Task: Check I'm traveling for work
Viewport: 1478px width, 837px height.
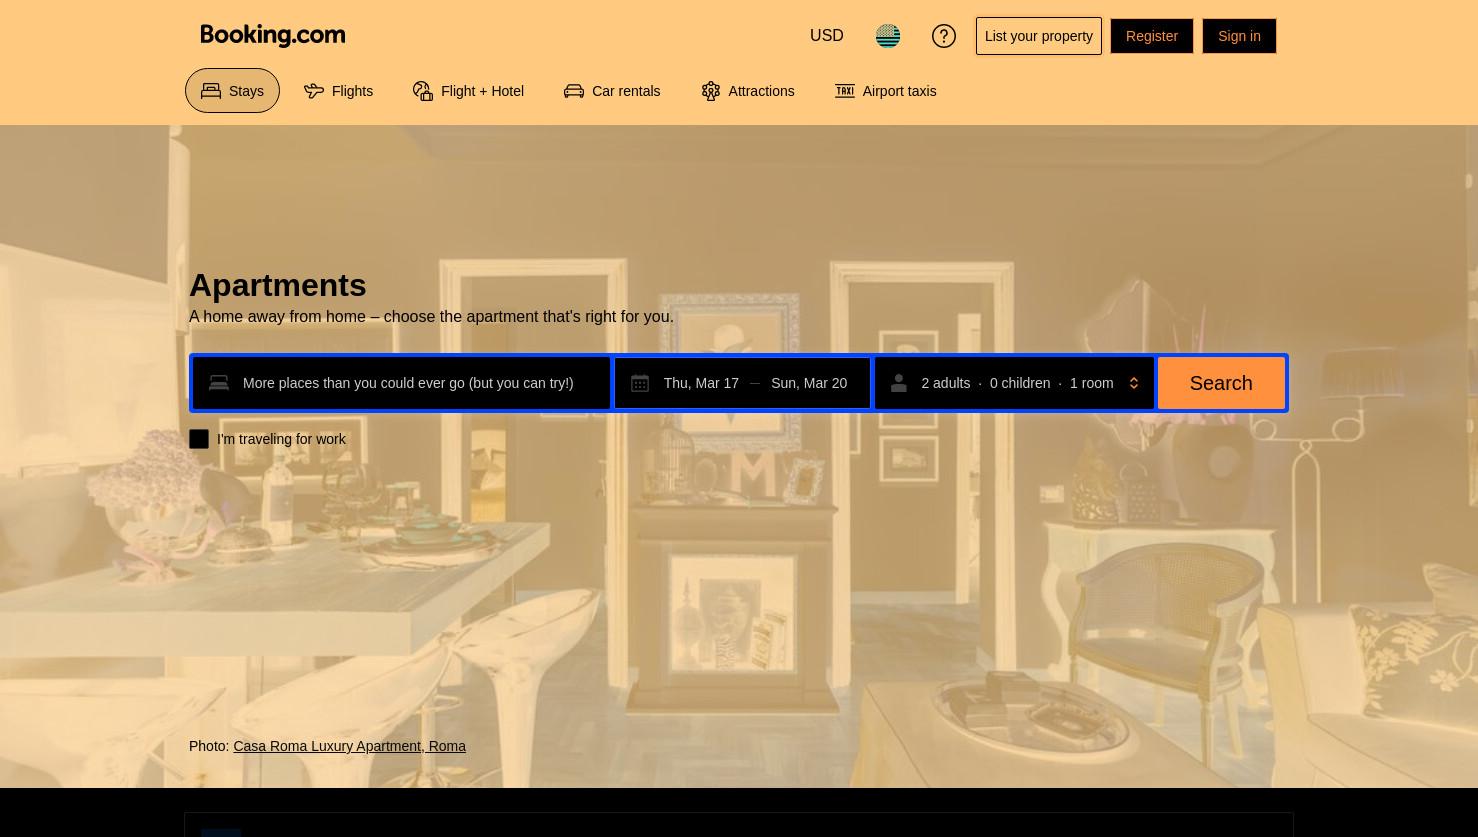Action: (199, 439)
